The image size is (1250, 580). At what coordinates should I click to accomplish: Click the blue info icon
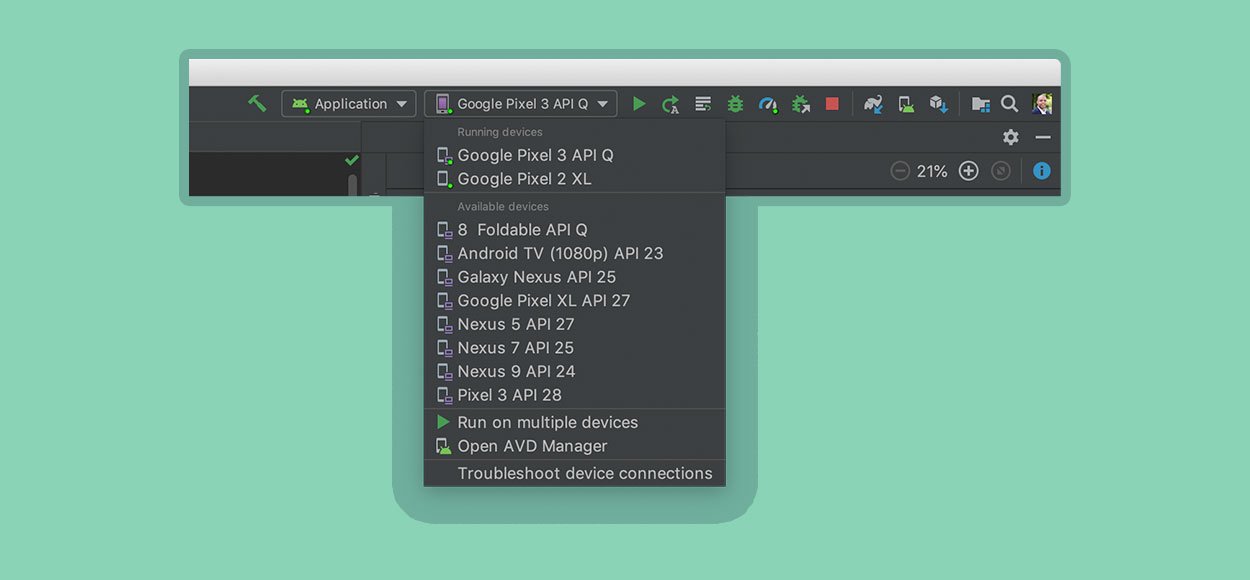[x=1042, y=171]
